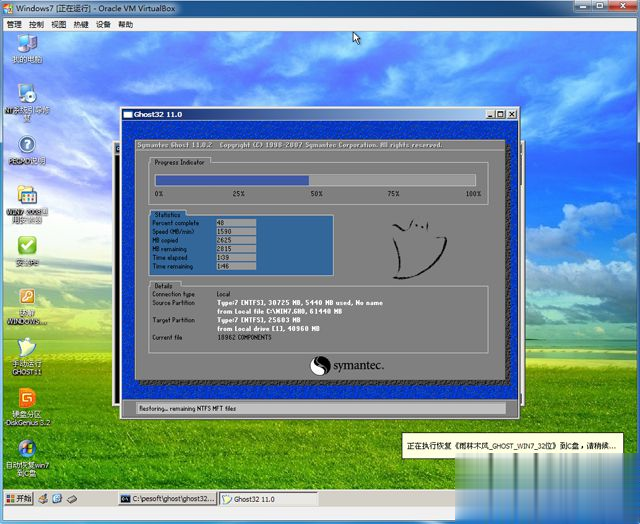Close the Ghost32 11.0 window

pyautogui.click(x=511, y=115)
